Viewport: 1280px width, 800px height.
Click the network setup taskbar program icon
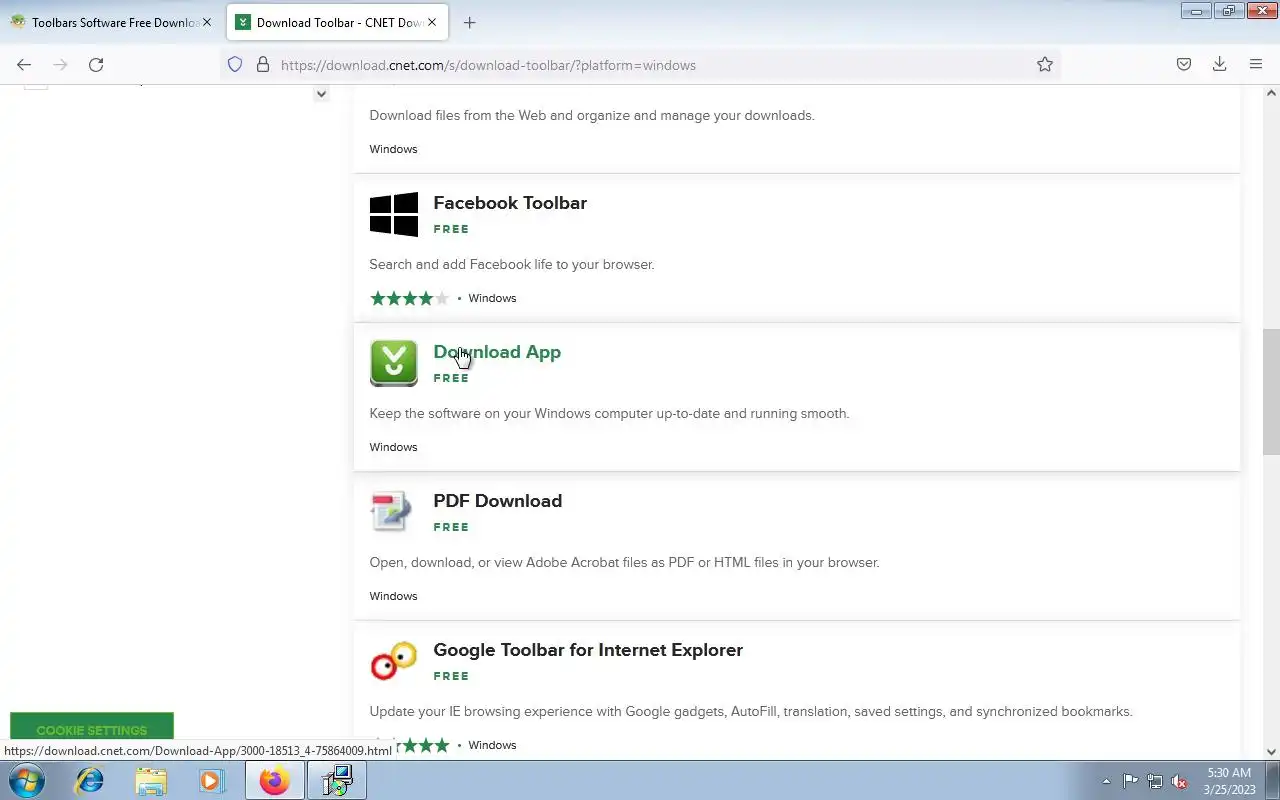(337, 780)
